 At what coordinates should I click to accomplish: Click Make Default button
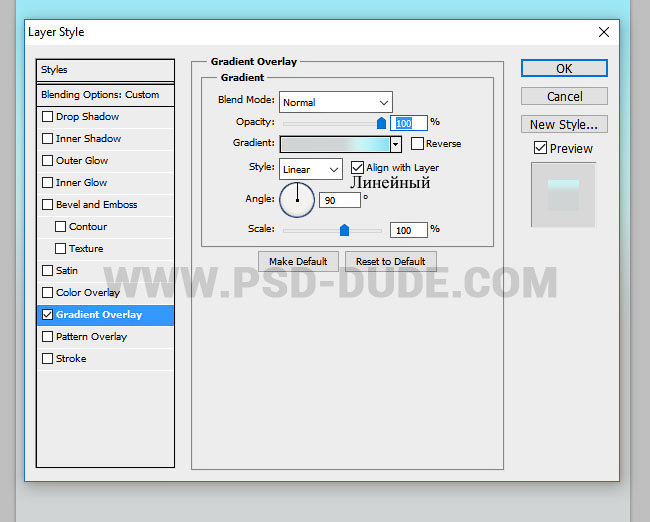pos(298,261)
